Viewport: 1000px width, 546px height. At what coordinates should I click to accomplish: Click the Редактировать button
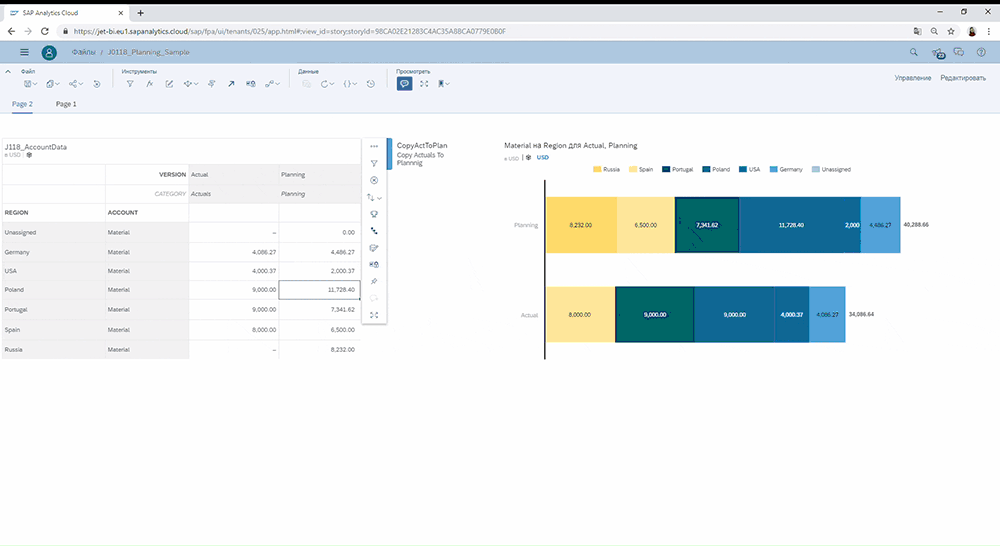[x=963, y=78]
